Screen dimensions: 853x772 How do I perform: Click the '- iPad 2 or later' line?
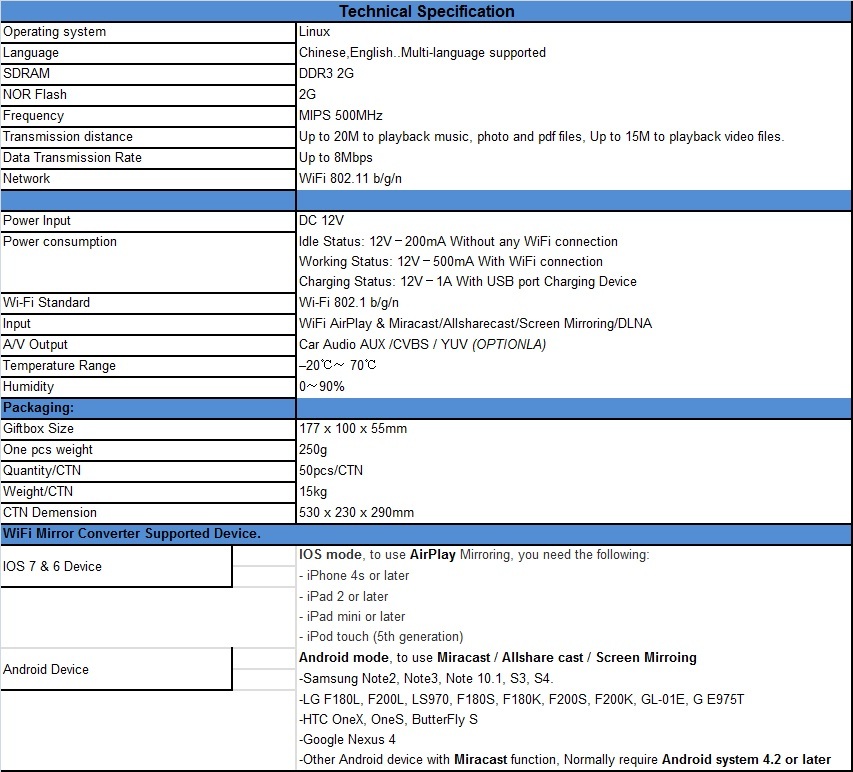343,597
